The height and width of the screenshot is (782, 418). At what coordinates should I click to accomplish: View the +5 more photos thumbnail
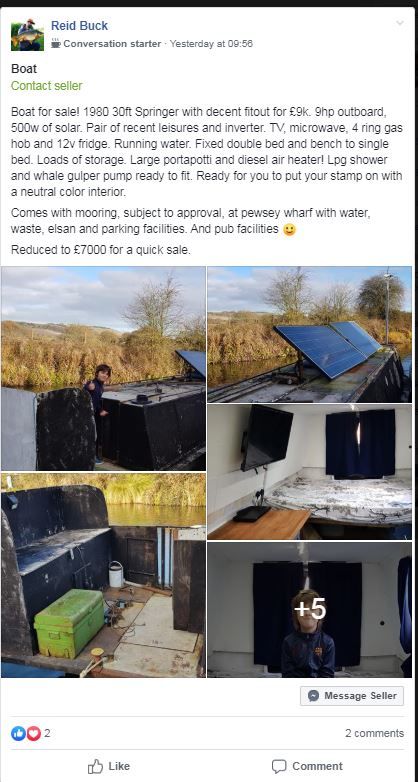(309, 609)
